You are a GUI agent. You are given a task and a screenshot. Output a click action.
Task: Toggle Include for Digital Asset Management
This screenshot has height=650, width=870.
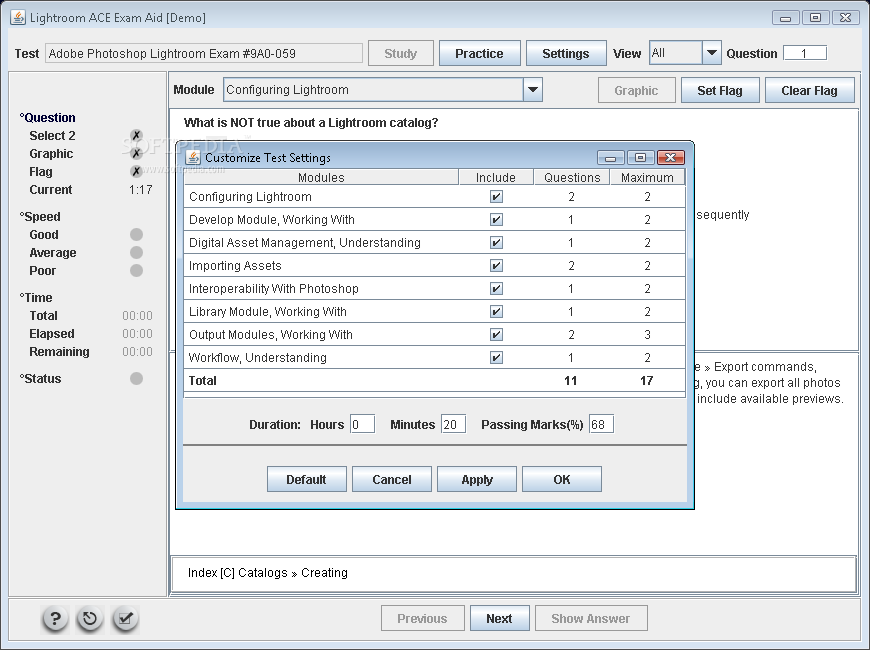tap(496, 243)
